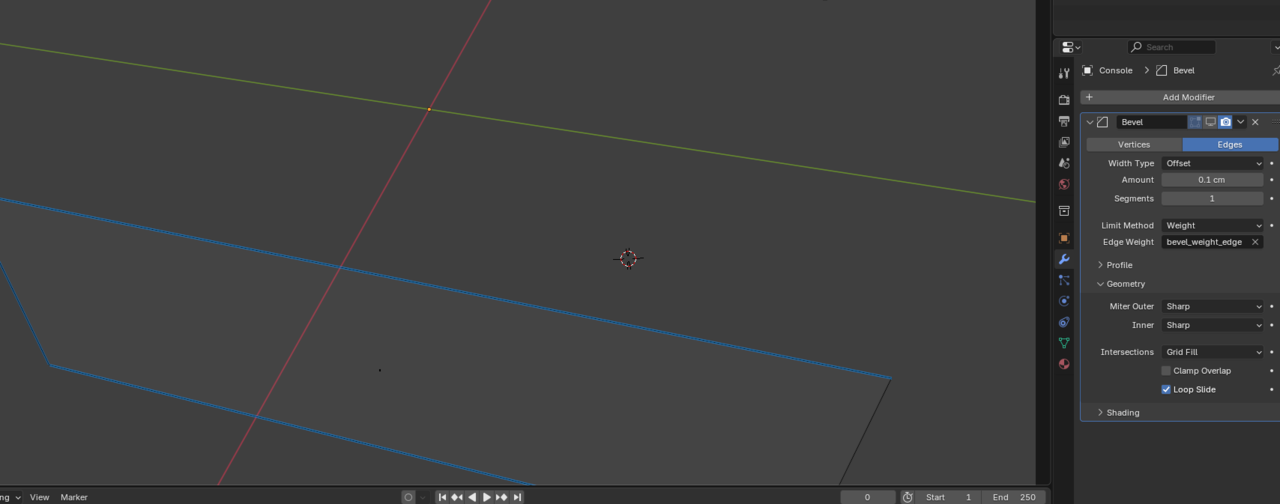Open the Width Type dropdown
Viewport: 1280px width, 504px height.
[1213, 163]
